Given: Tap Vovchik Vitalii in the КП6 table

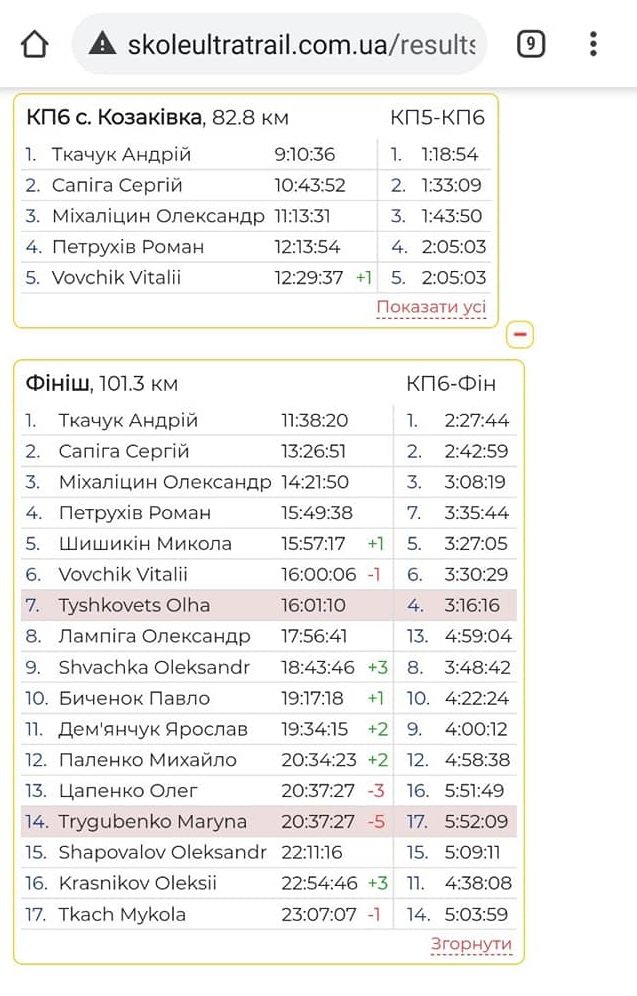Looking at the screenshot, I should (116, 277).
